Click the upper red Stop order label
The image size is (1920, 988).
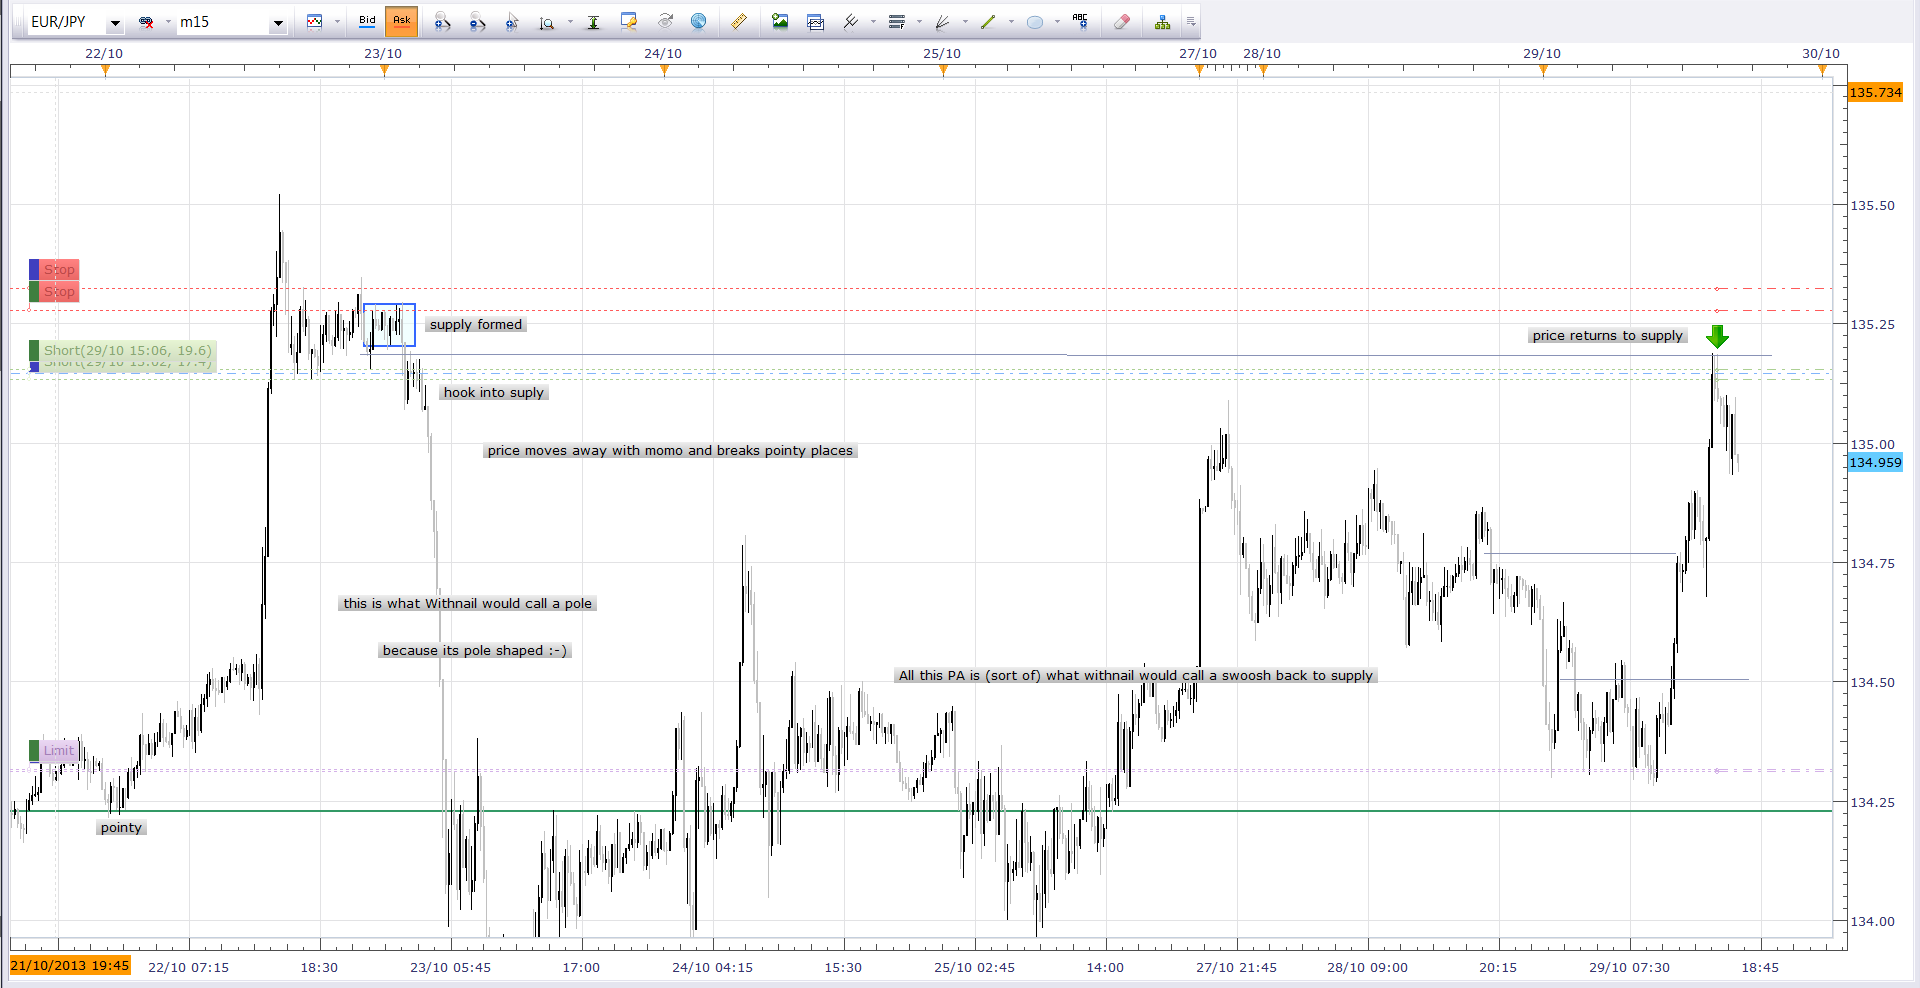[54, 270]
